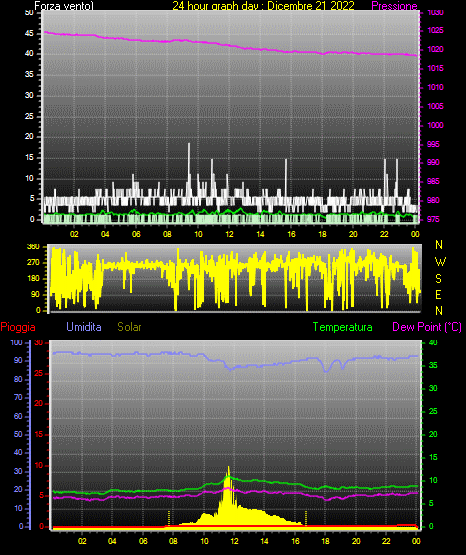Click the 10 degree temperature axis value

[x=433, y=480]
